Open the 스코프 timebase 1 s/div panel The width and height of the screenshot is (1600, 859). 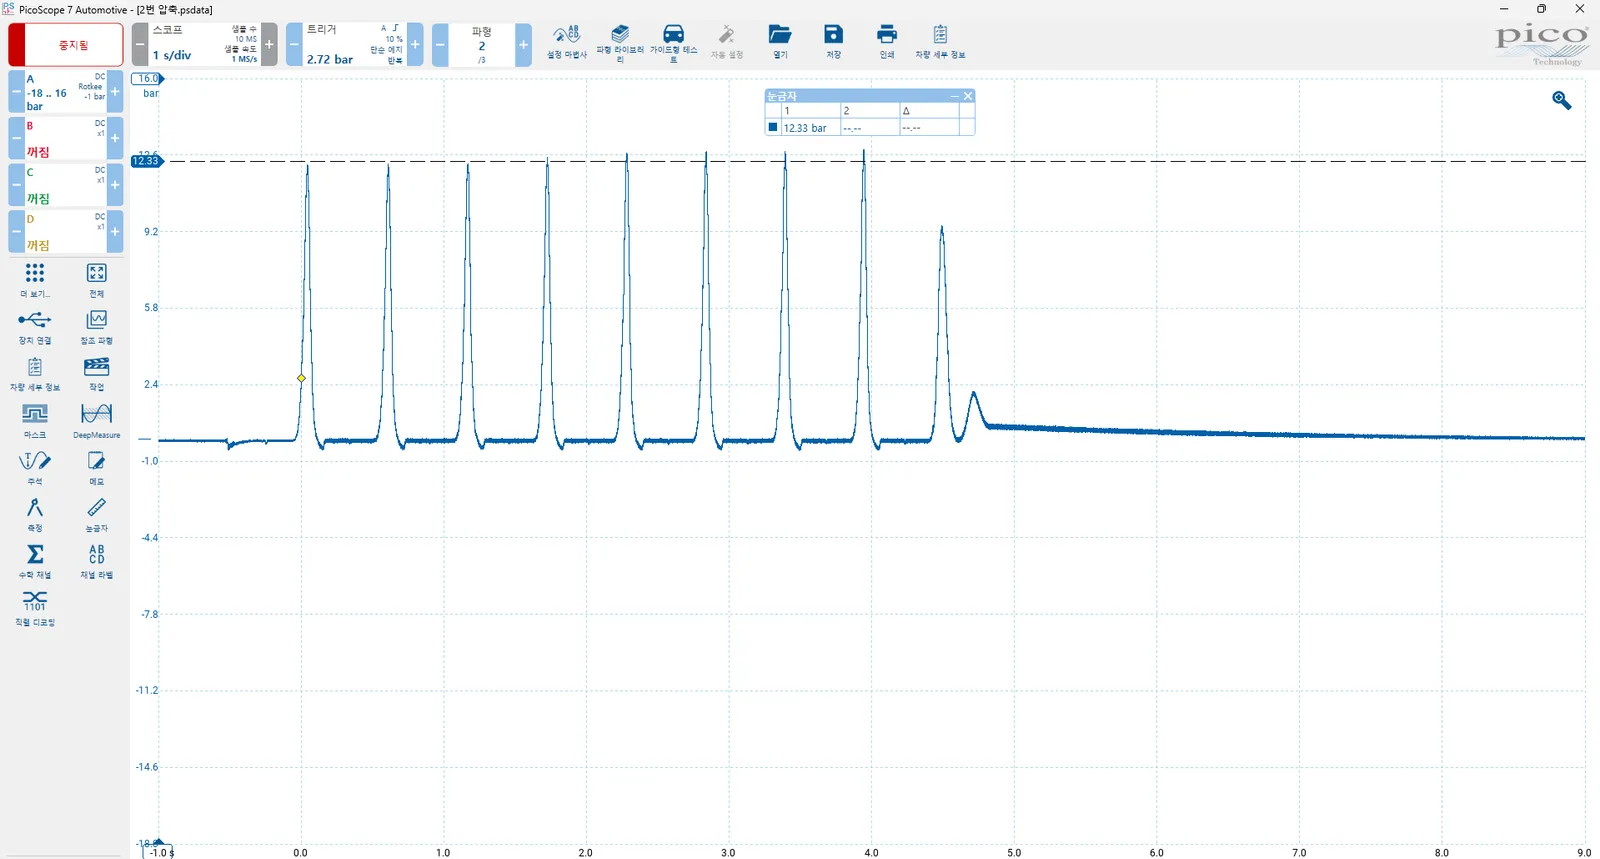(204, 45)
